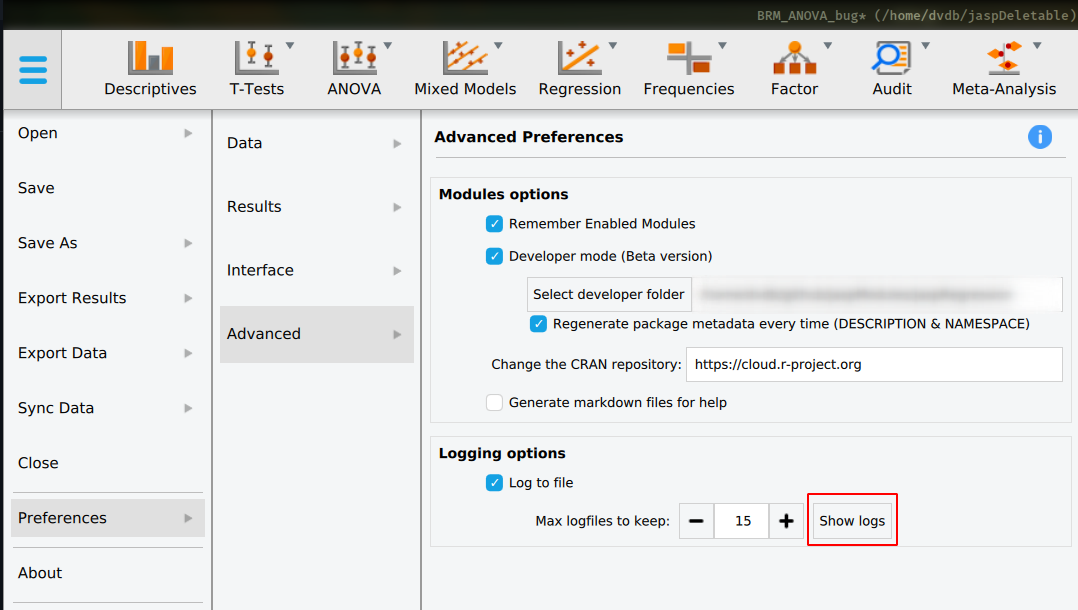Open the Results preferences section
1078x610 pixels.
pyautogui.click(x=253, y=206)
